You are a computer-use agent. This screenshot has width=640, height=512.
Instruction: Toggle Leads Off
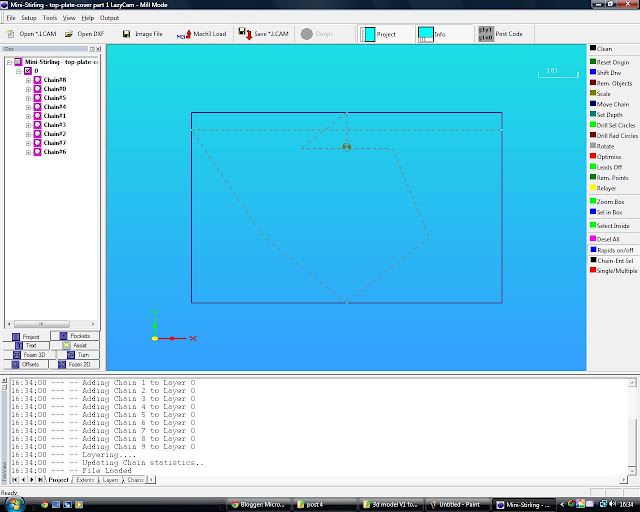(606, 167)
